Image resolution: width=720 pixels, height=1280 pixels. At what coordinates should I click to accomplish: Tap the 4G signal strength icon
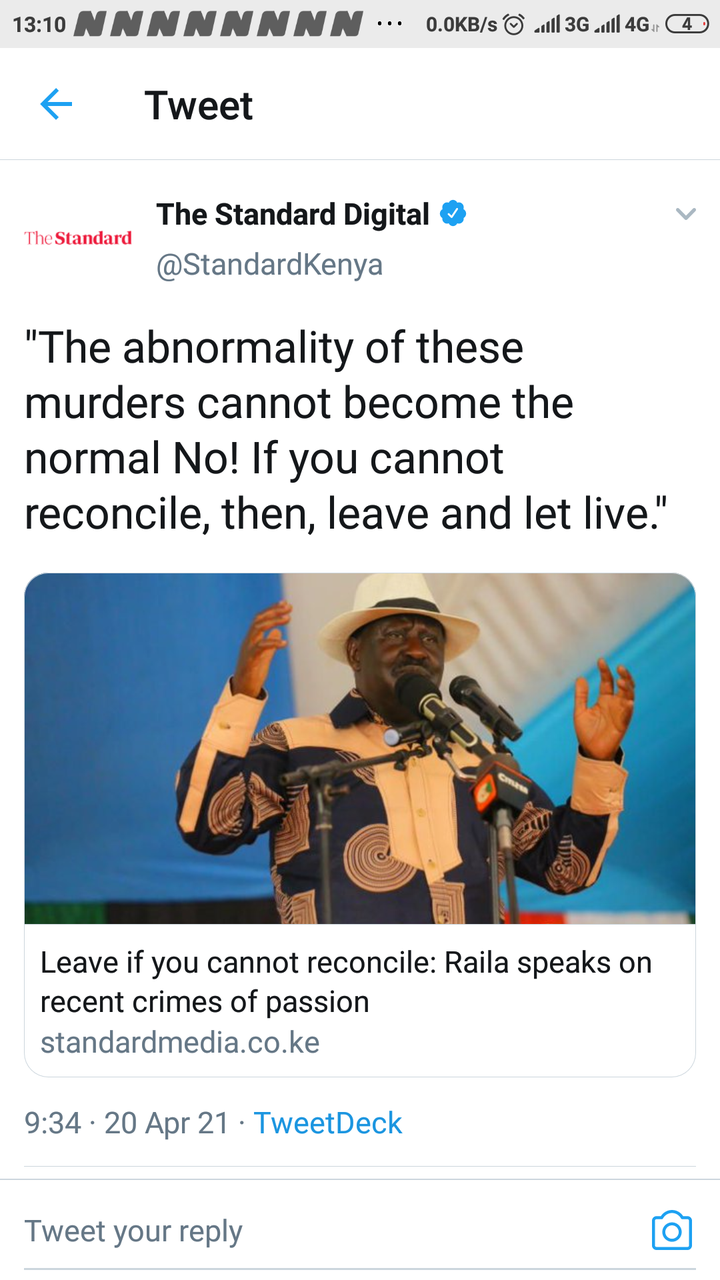[x=629, y=24]
